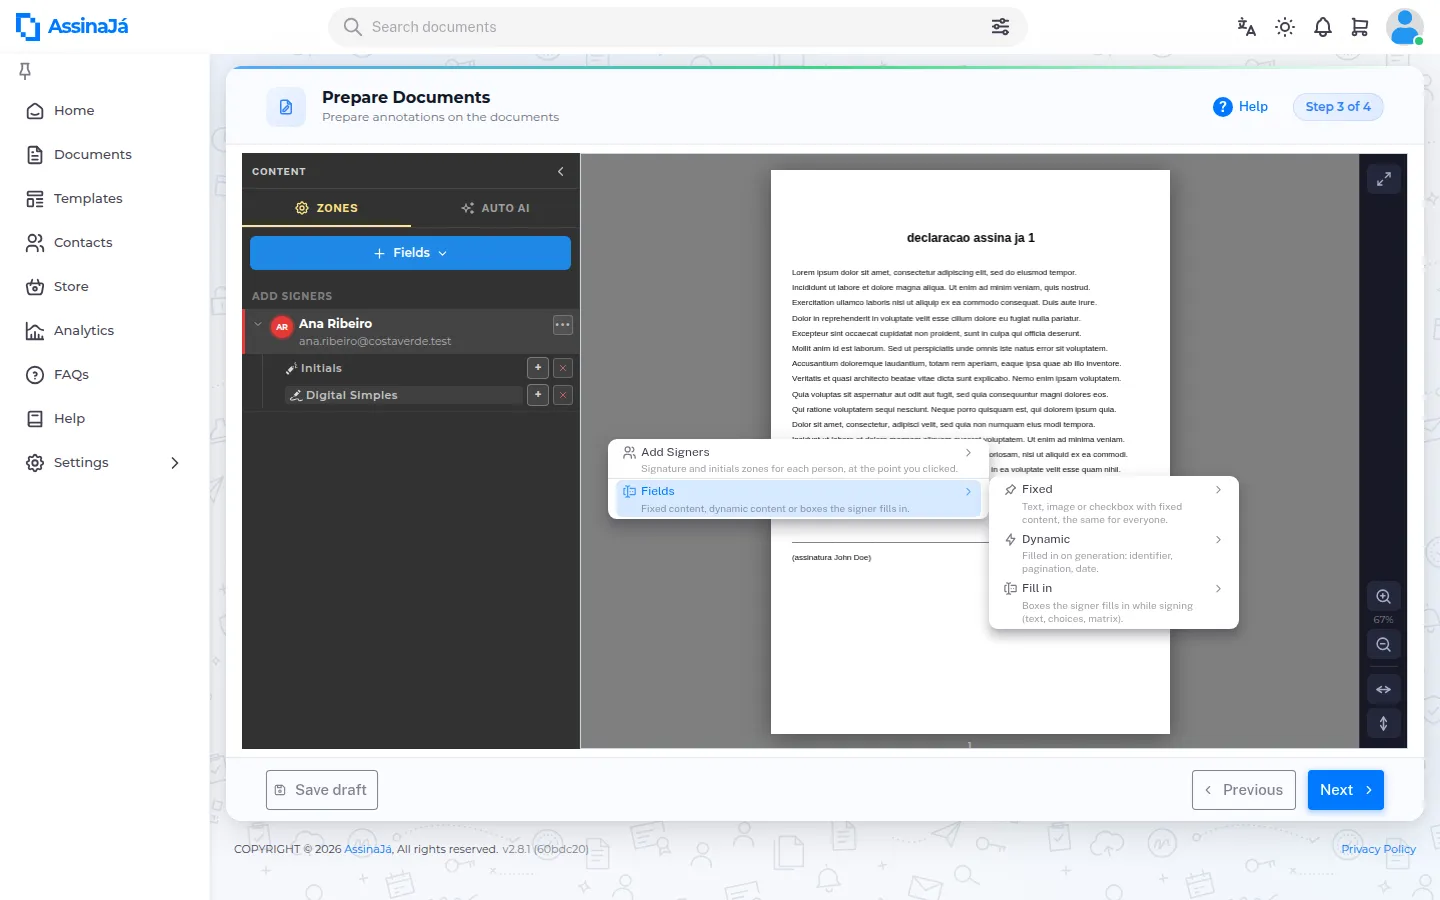Collapse the Content panel
This screenshot has width=1440, height=900.
pos(560,171)
